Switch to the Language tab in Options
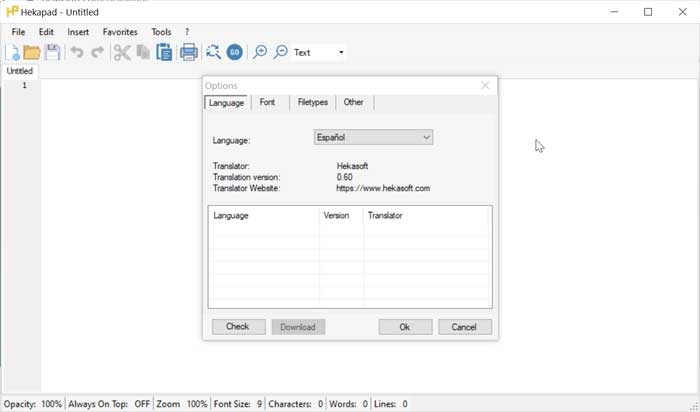Screen dimensions: 700x412 pyautogui.click(x=226, y=103)
